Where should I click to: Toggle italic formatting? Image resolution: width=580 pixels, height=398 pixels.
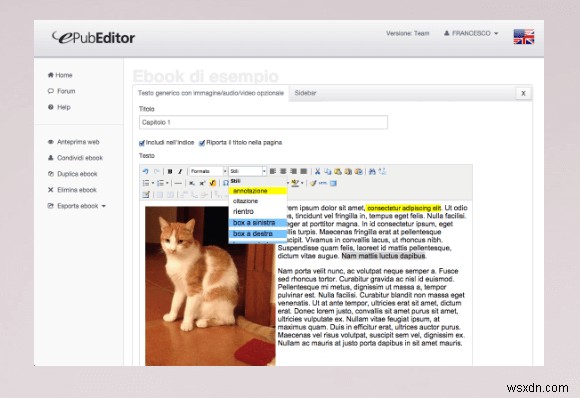coord(180,171)
